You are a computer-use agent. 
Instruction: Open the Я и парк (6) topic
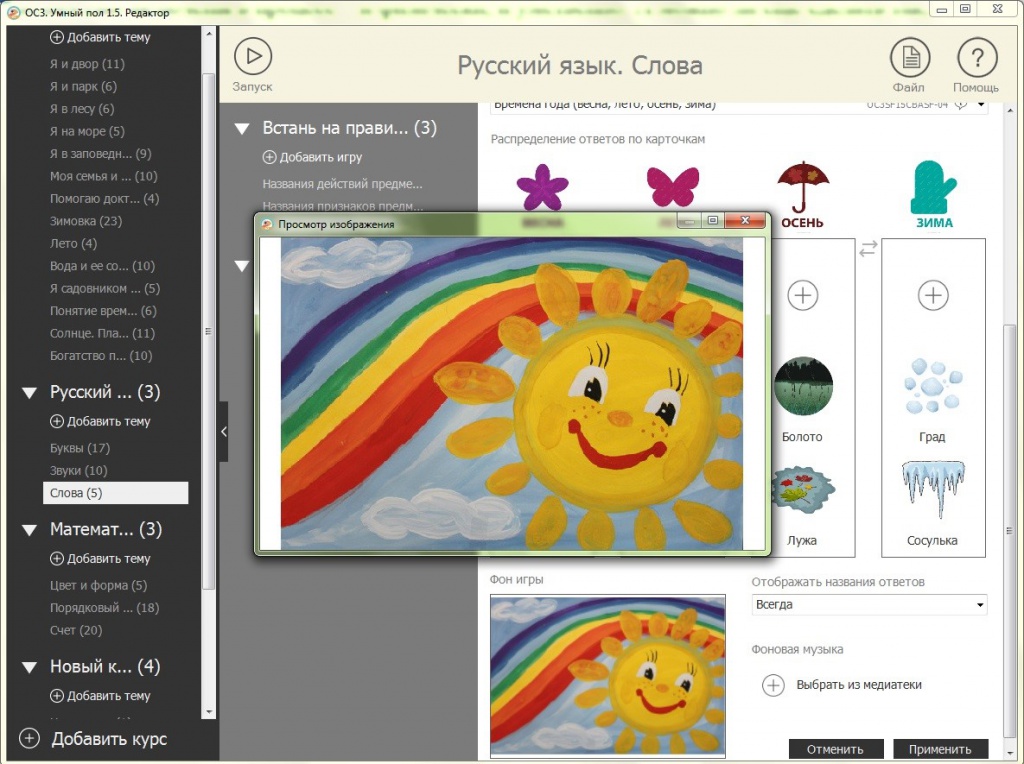pos(83,86)
